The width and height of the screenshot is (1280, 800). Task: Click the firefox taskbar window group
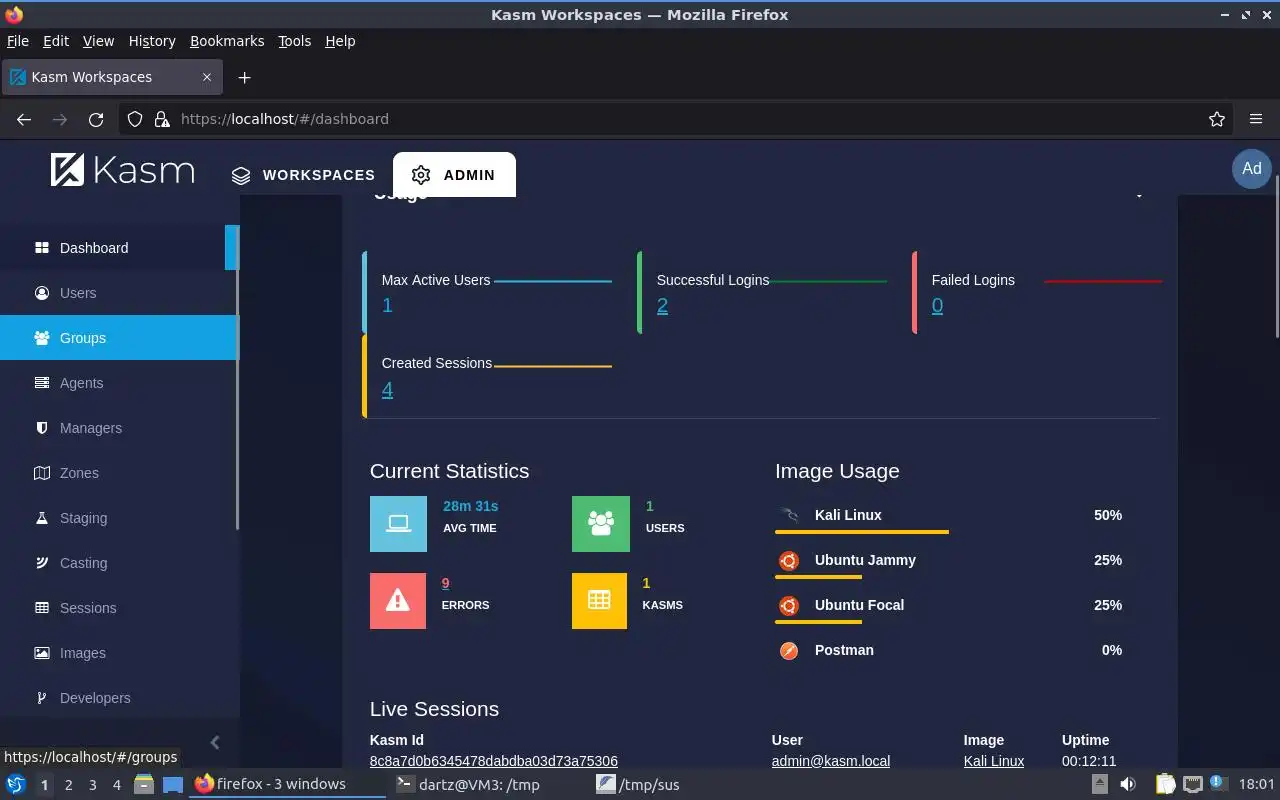coord(288,785)
